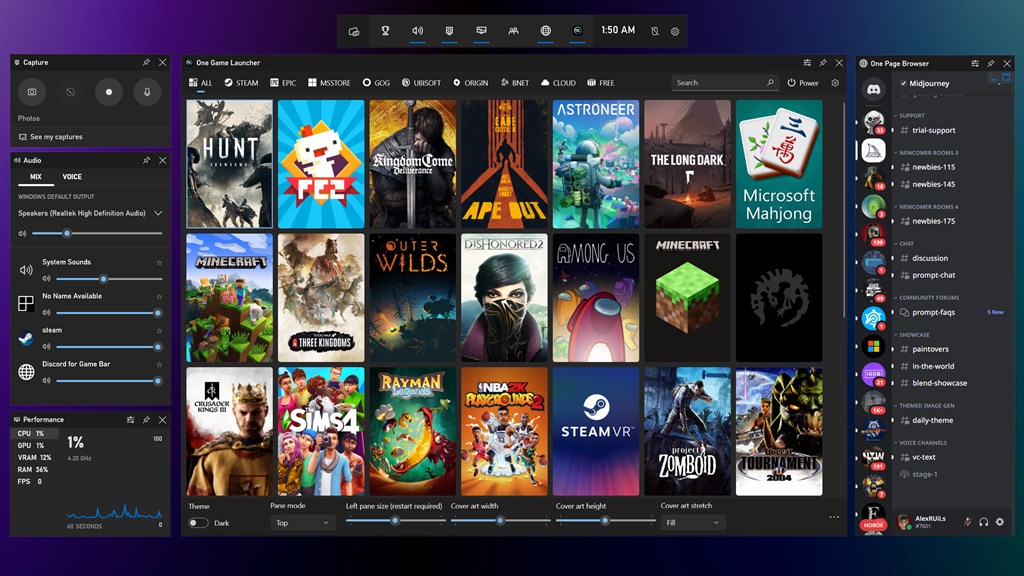This screenshot has height=576, width=1024.
Task: Click the Discord deafen headphones icon
Action: tap(984, 522)
